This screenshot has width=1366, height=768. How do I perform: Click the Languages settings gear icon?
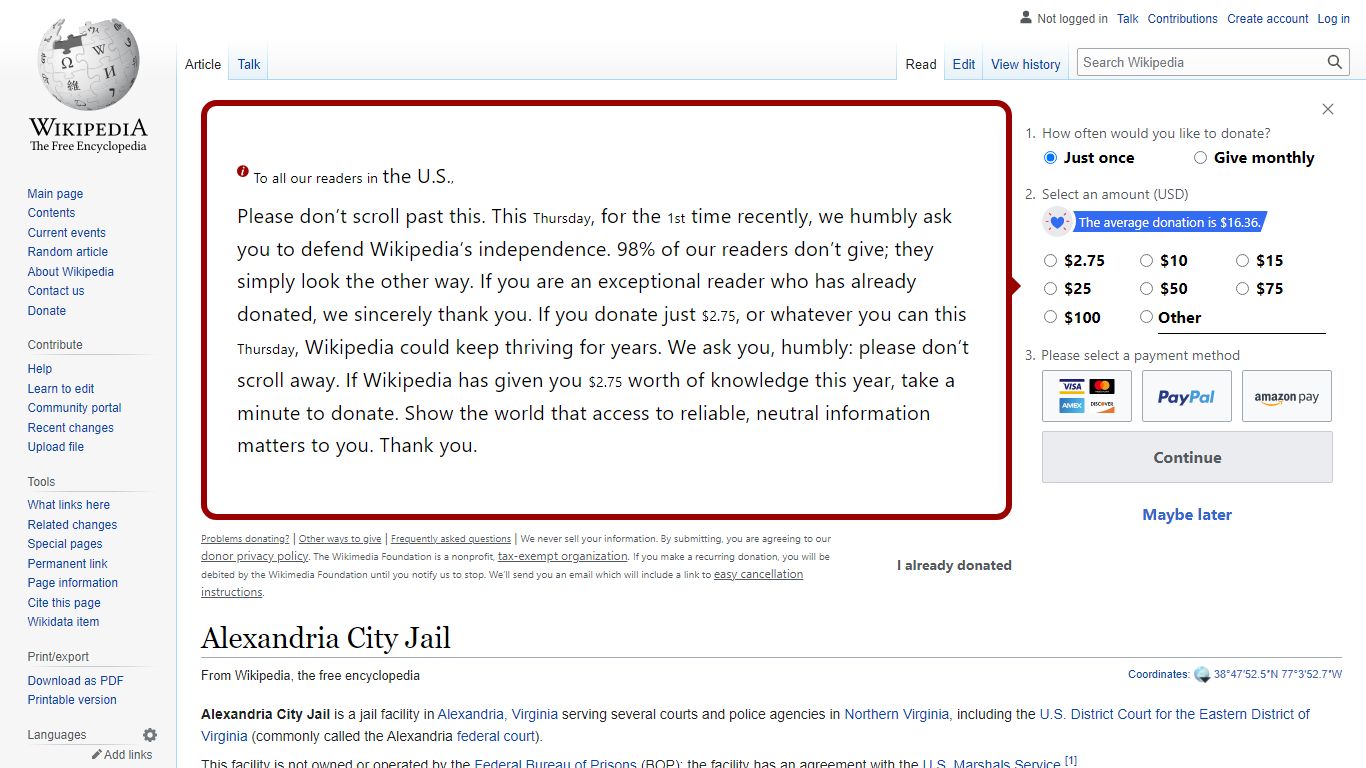(x=150, y=735)
